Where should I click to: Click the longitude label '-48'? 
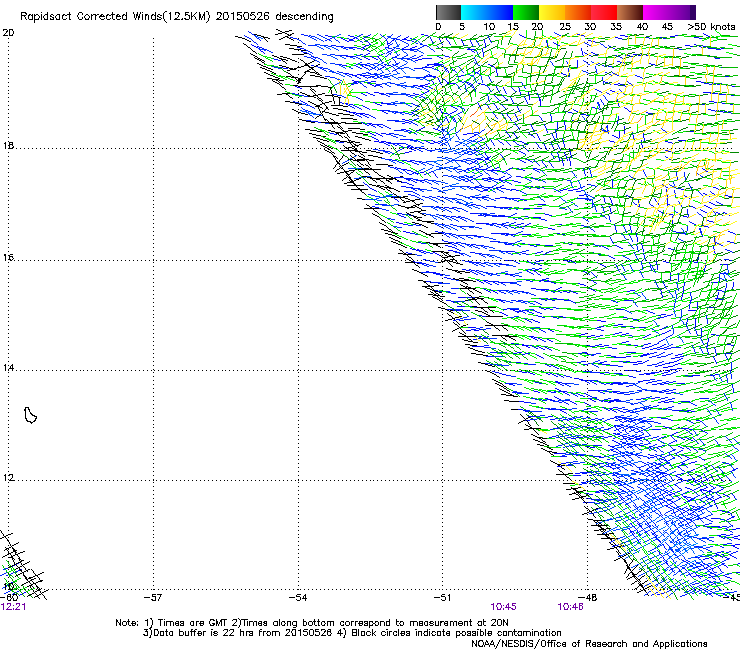588,597
